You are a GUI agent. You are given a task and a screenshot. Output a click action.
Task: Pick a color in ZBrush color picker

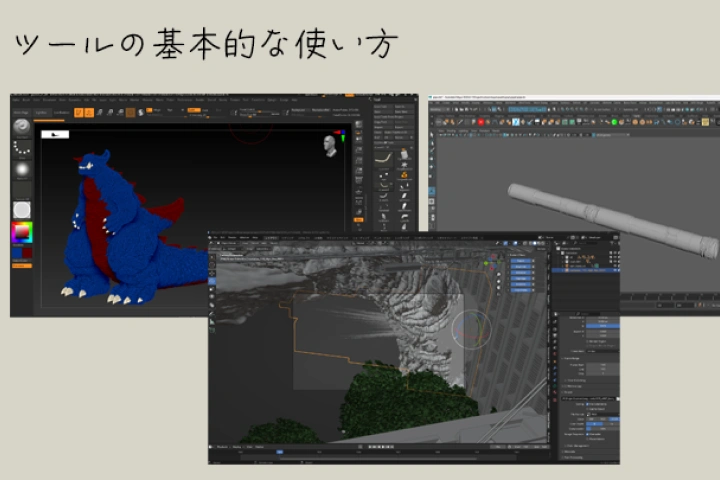[x=22, y=232]
